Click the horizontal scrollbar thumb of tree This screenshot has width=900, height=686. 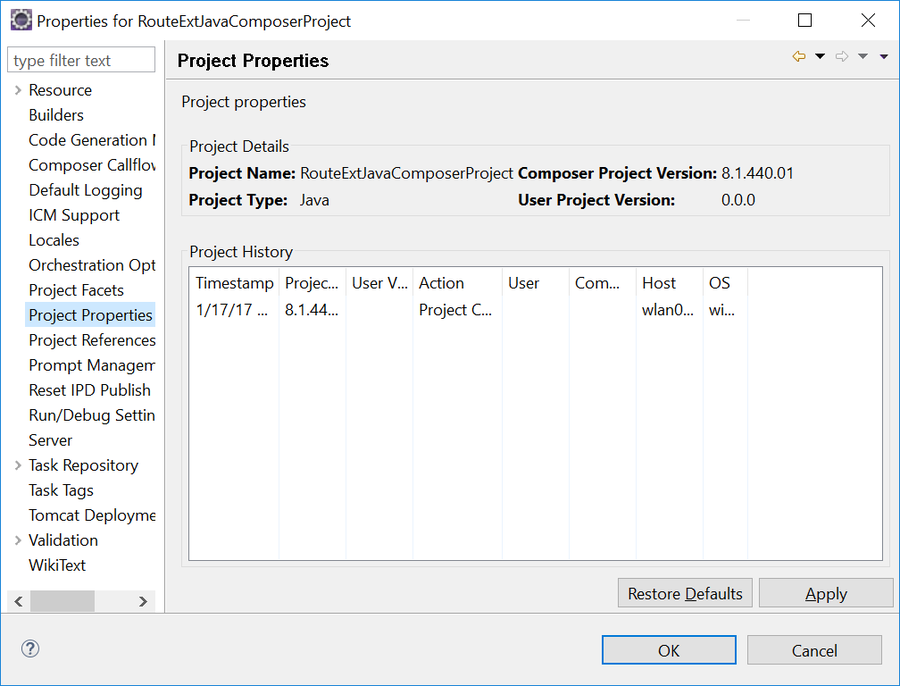(62, 601)
